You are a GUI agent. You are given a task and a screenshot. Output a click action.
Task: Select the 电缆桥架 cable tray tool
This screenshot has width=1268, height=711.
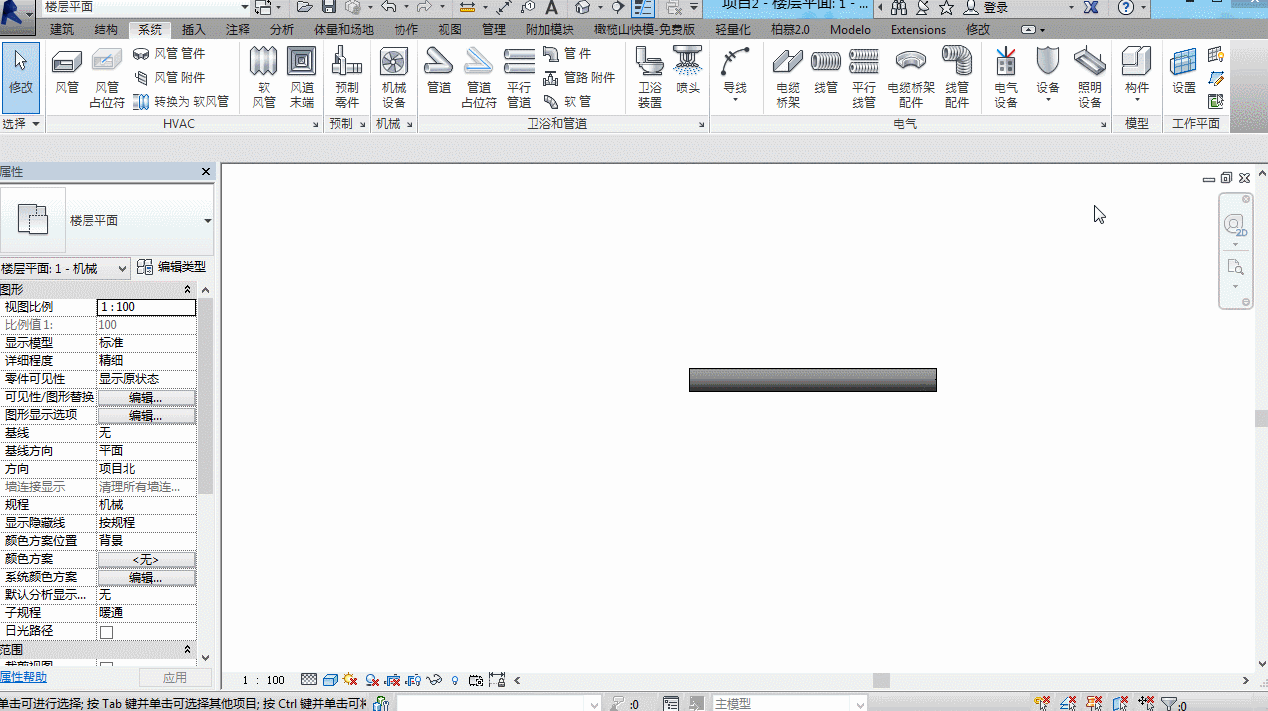click(x=788, y=77)
